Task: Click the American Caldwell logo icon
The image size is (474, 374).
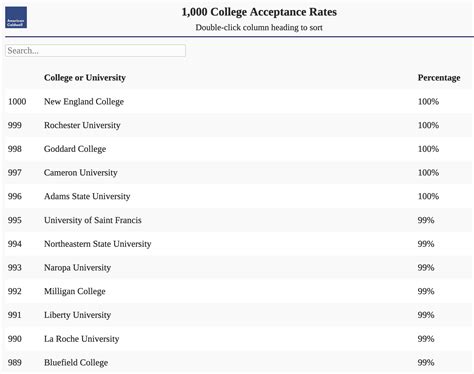Action: click(16, 17)
